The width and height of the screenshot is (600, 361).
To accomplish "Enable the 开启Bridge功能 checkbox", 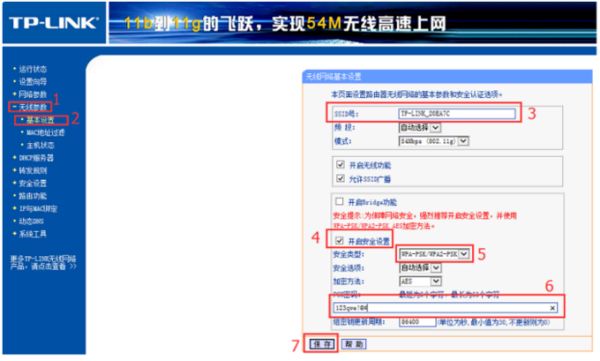I will (x=339, y=201).
